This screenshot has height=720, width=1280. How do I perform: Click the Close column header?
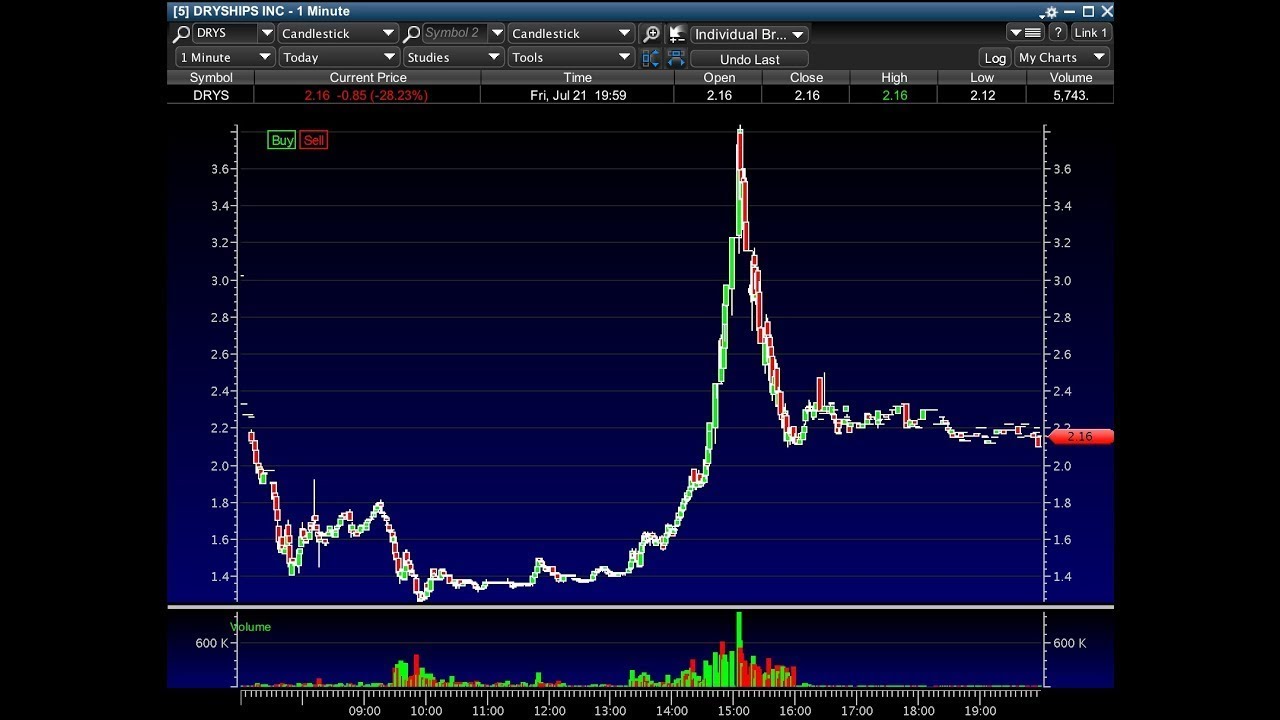coord(806,77)
